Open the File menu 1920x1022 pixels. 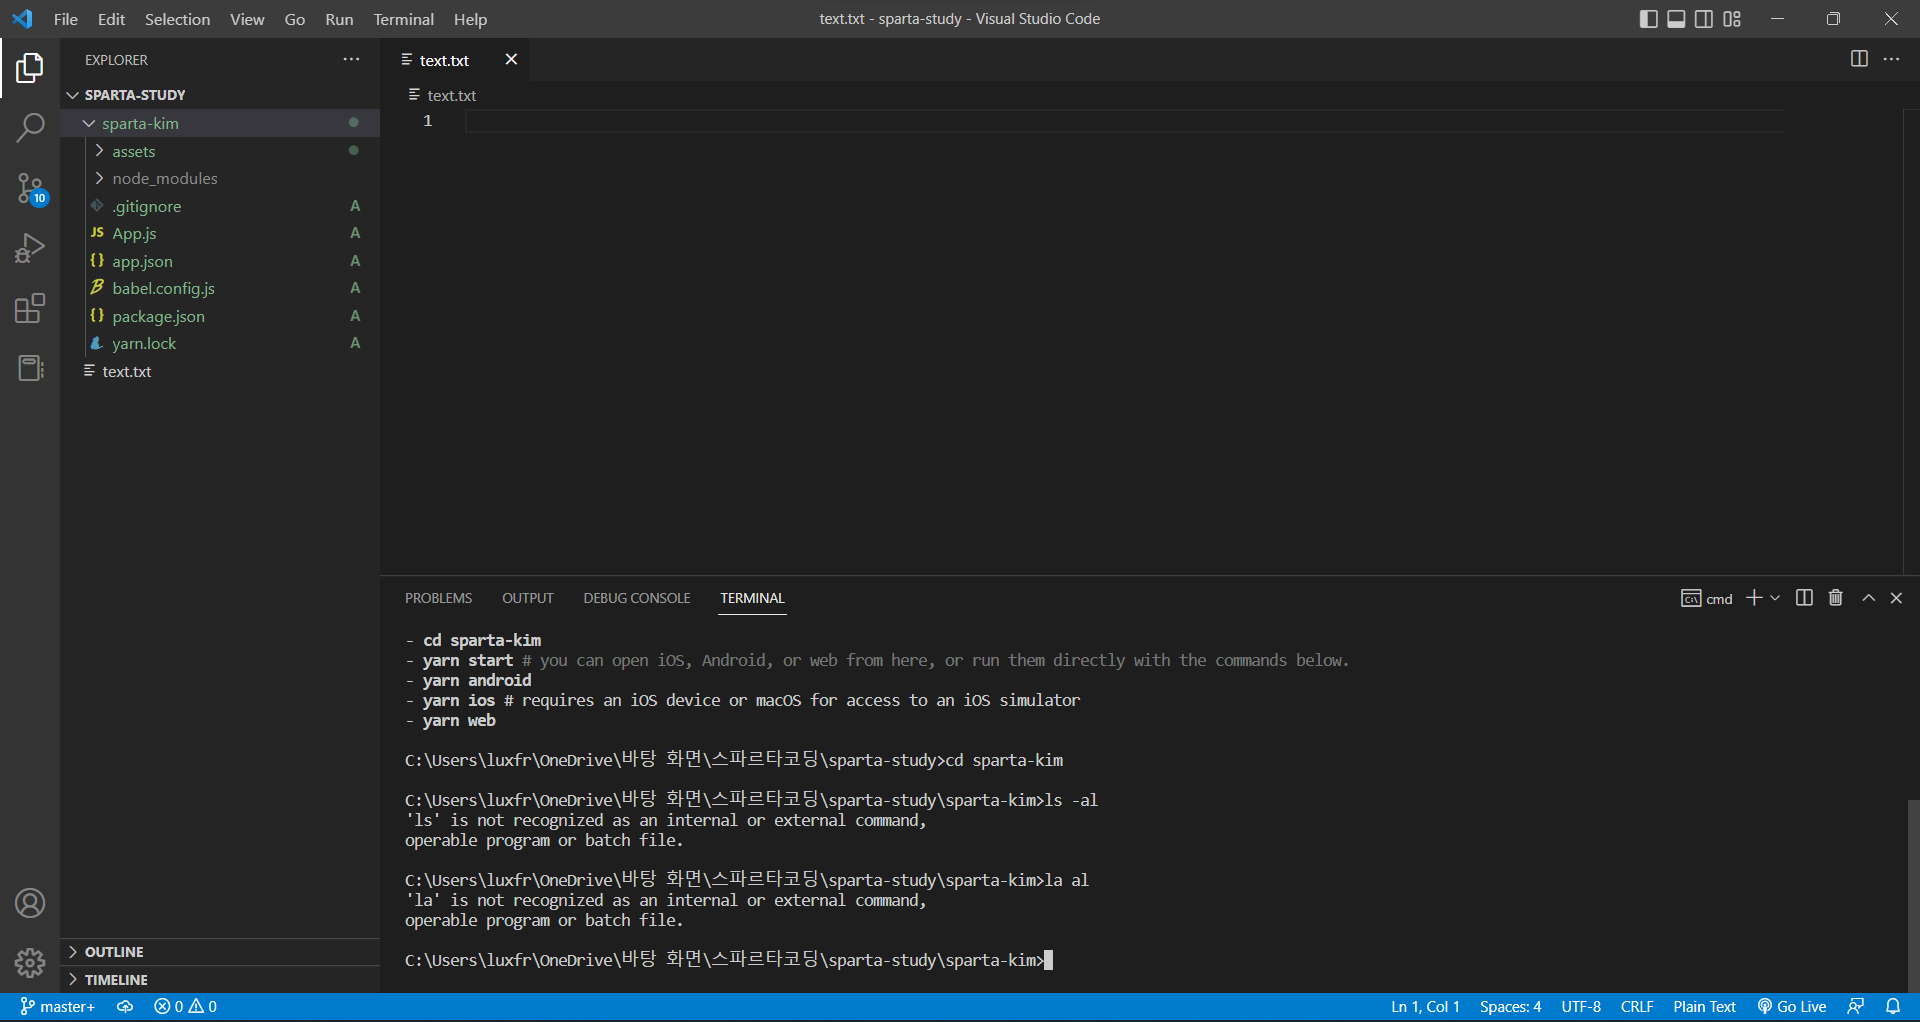point(66,19)
